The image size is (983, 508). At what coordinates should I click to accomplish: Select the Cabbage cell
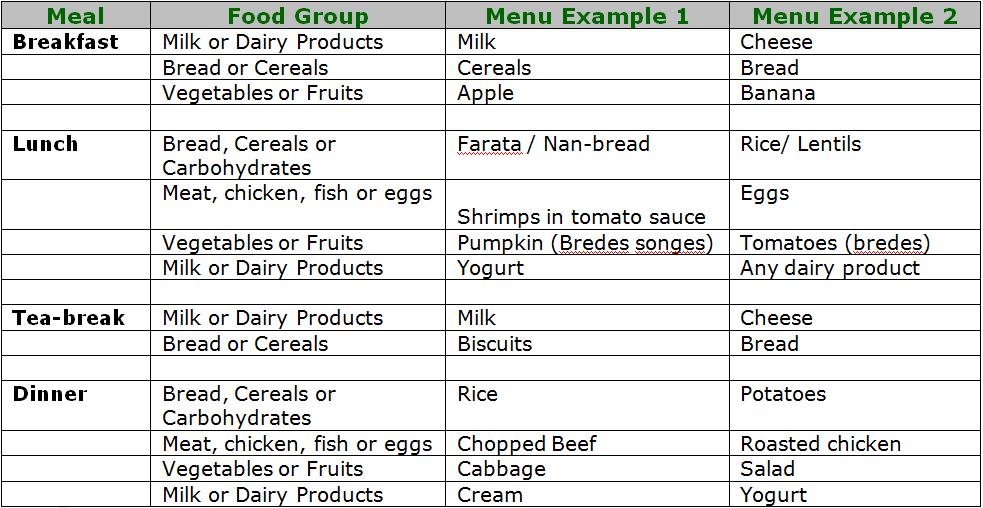click(x=502, y=469)
